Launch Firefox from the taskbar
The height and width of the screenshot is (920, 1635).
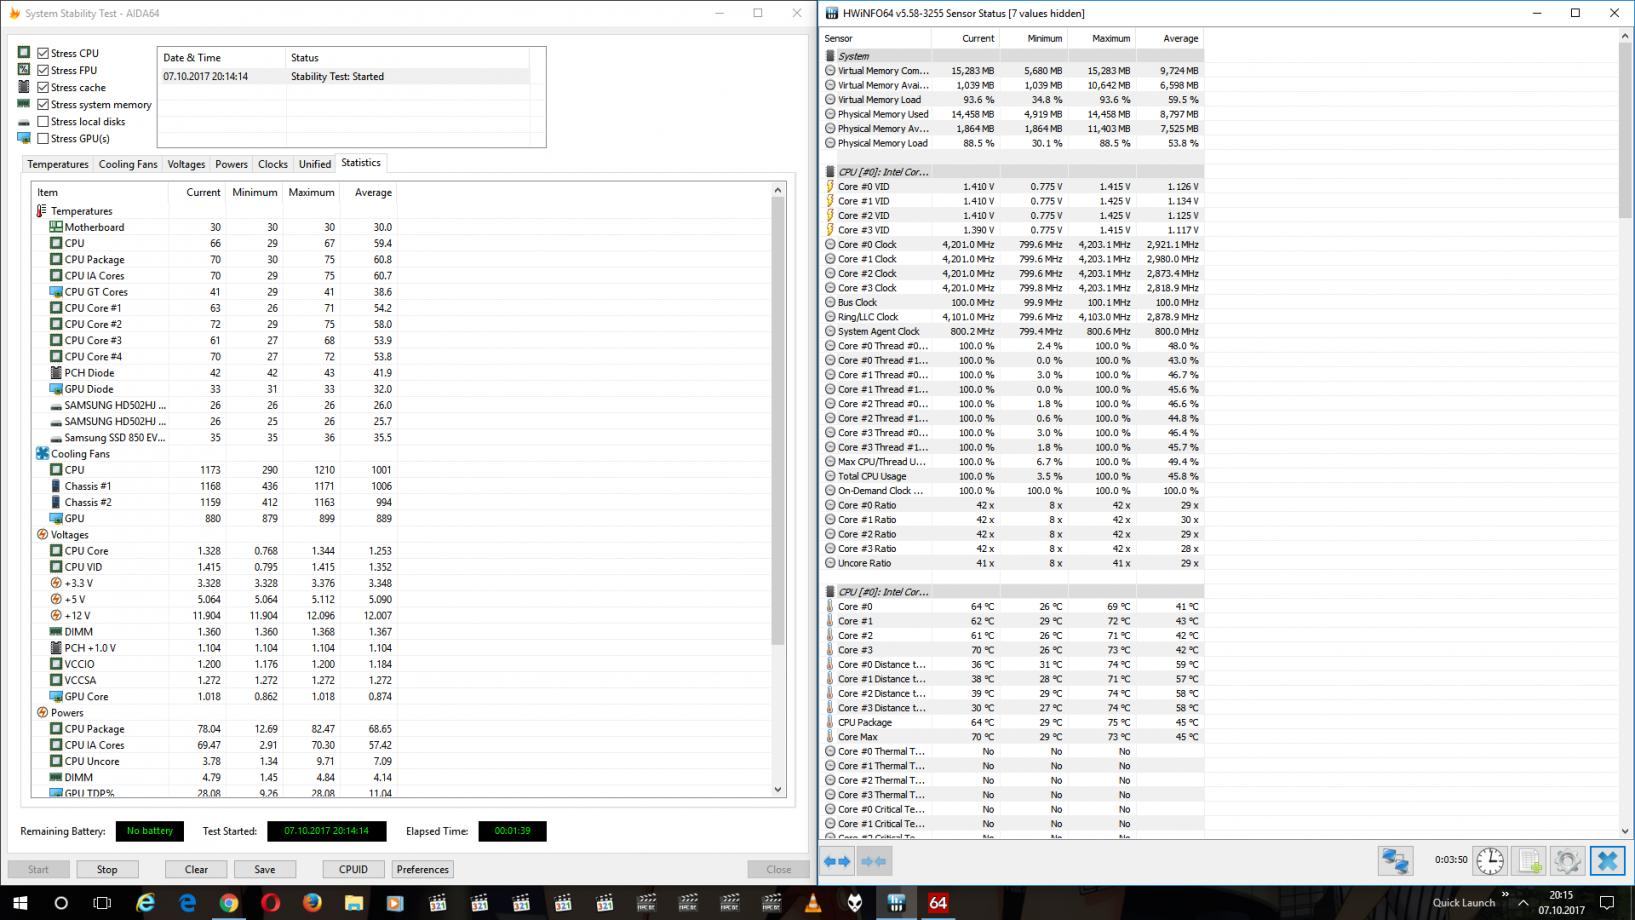pos(312,903)
